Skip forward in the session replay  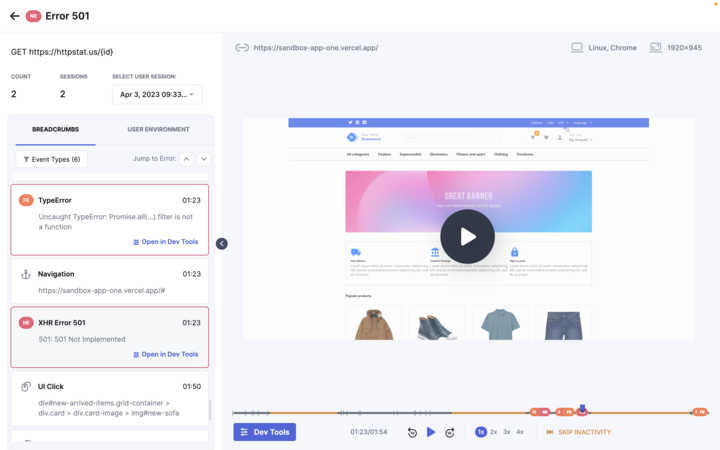coord(450,432)
